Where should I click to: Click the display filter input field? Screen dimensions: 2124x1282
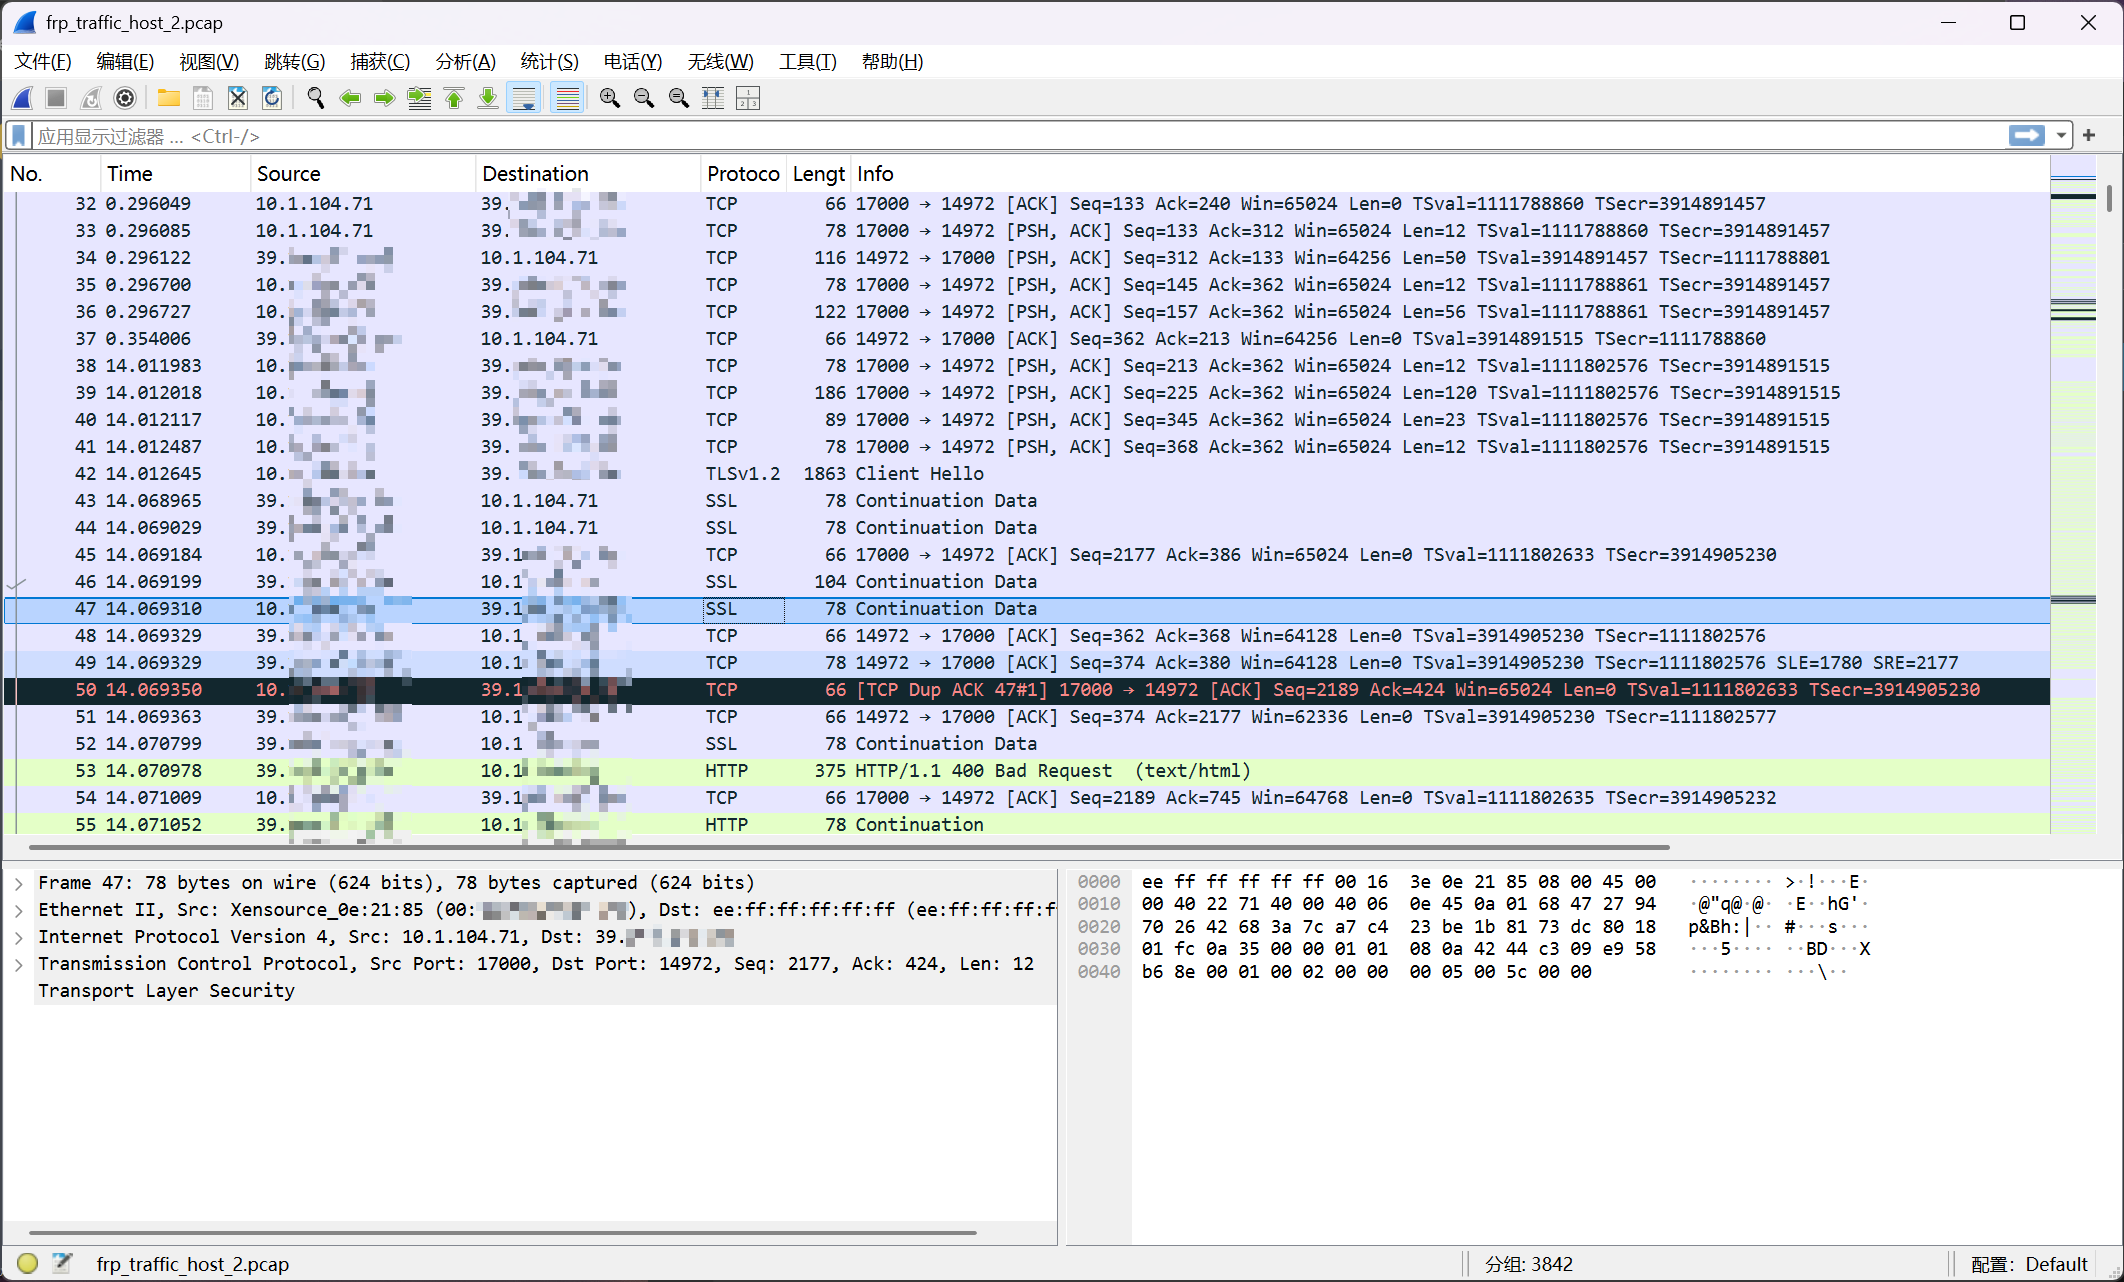click(1020, 135)
